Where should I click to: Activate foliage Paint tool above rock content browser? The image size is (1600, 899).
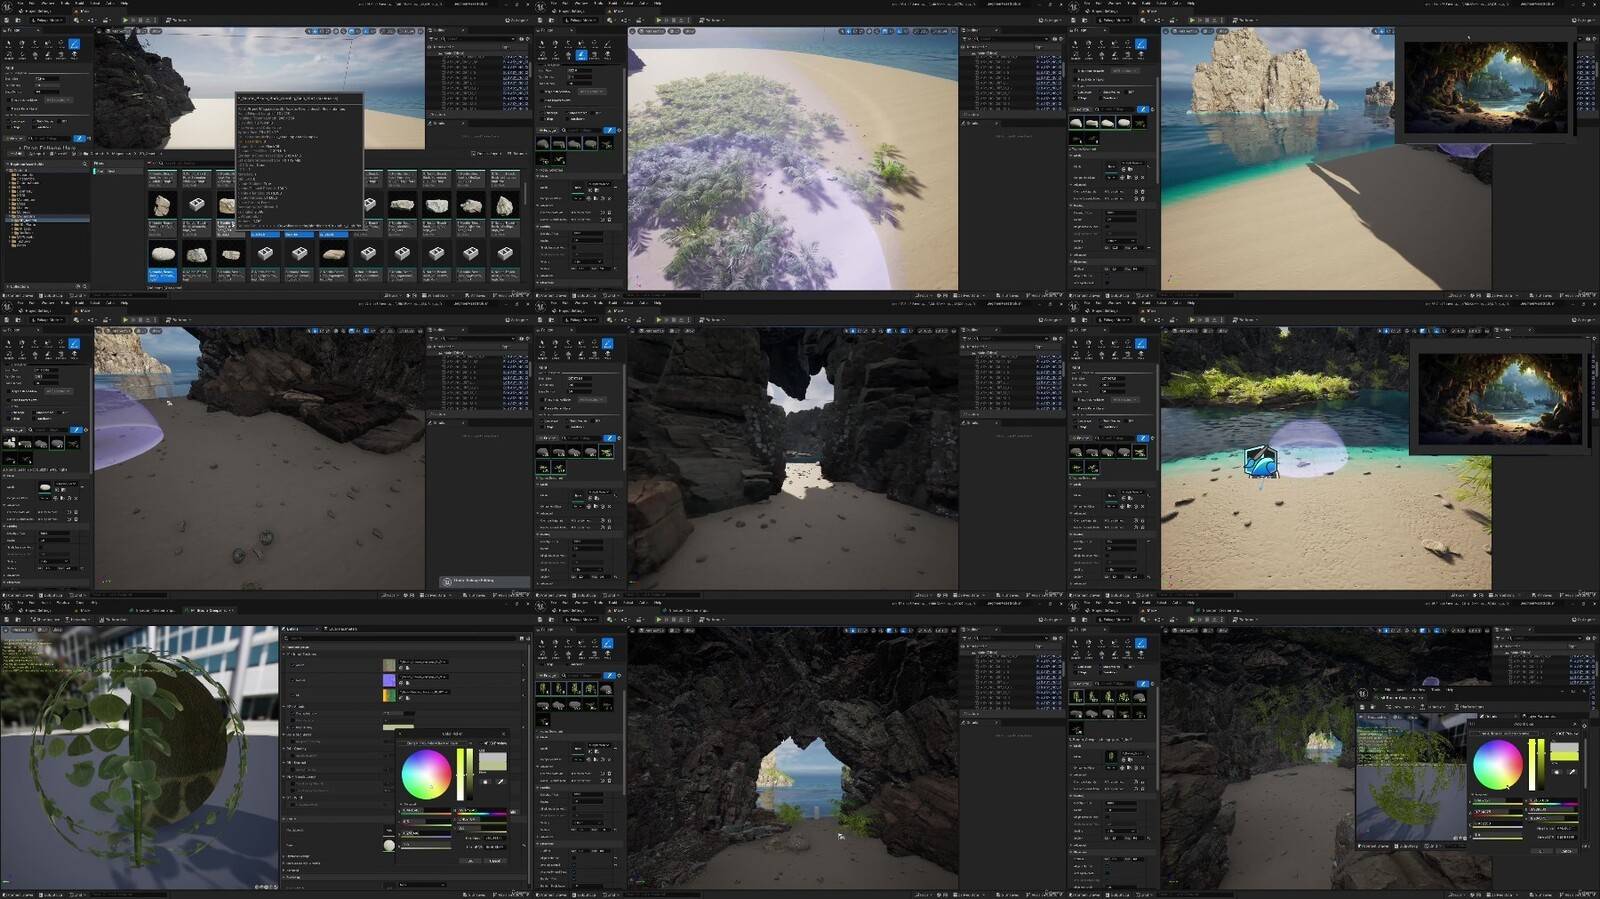(73, 45)
